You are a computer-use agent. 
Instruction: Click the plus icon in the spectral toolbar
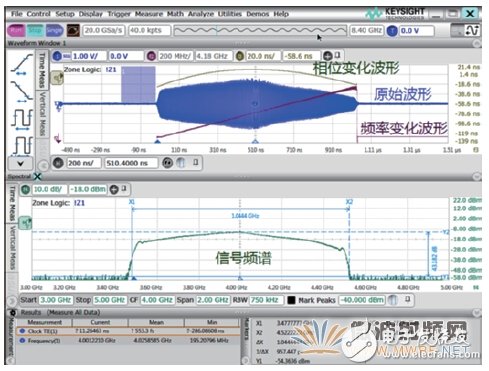point(114,190)
